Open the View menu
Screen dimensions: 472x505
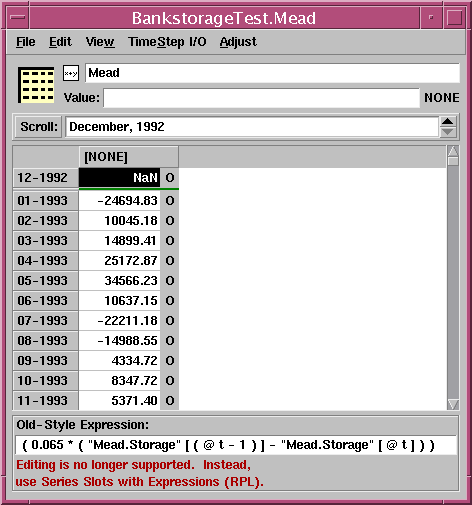100,42
